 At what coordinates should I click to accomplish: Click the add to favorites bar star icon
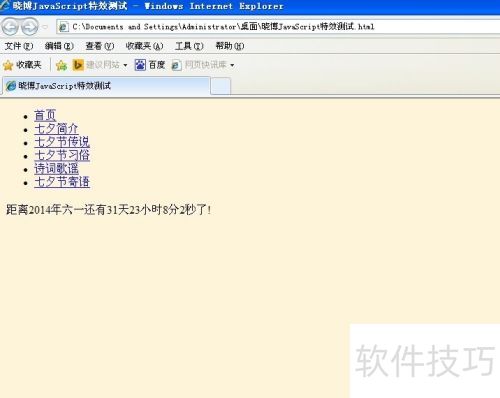pyautogui.click(x=61, y=65)
